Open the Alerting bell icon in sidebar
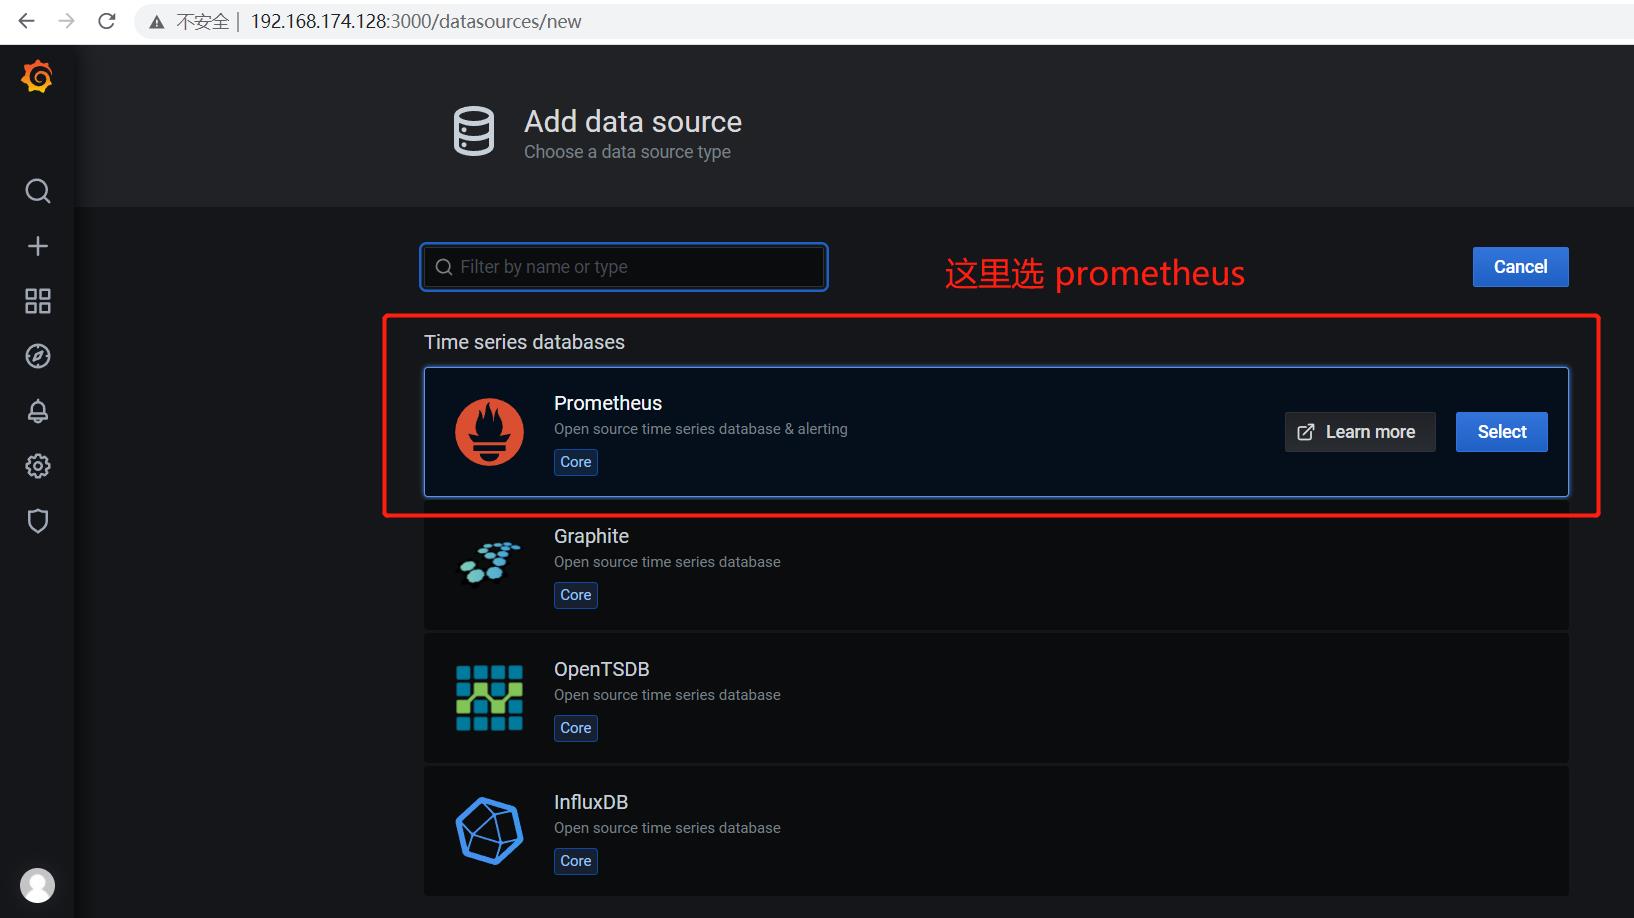This screenshot has height=918, width=1634. point(38,411)
